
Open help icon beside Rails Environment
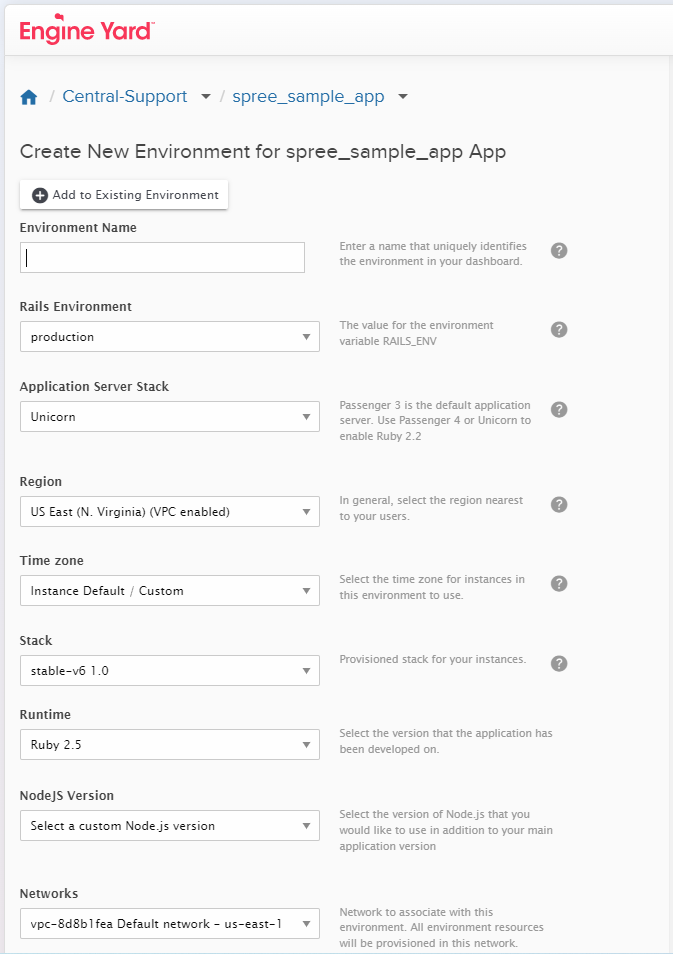(559, 329)
